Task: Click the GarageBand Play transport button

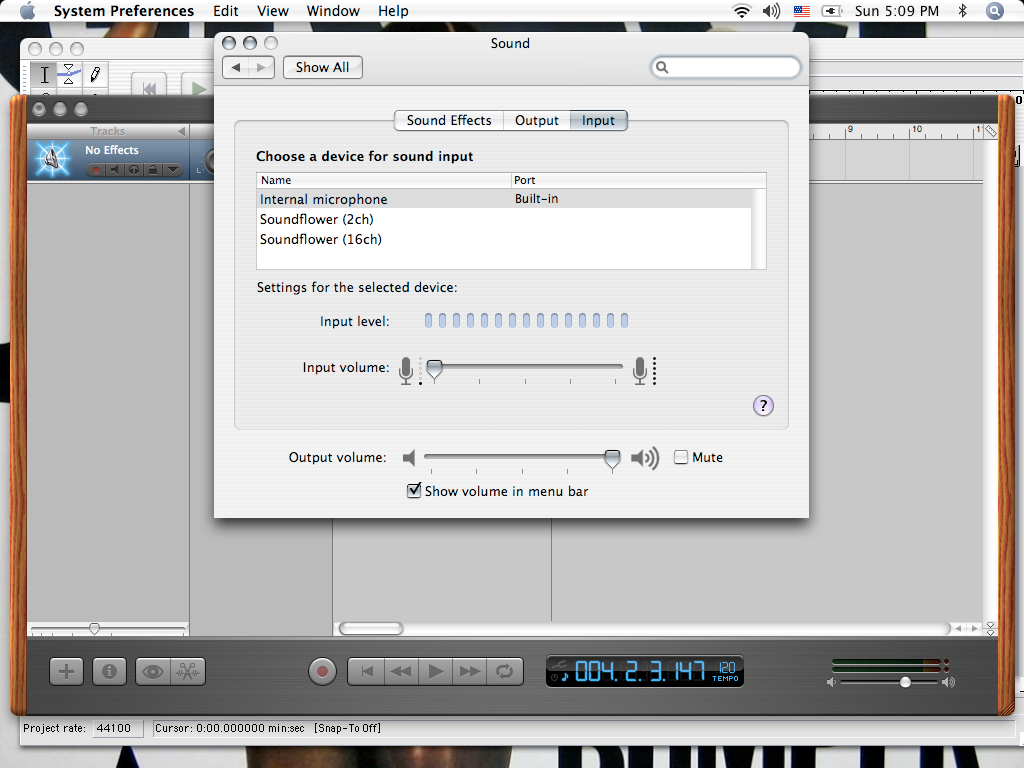Action: (x=436, y=671)
